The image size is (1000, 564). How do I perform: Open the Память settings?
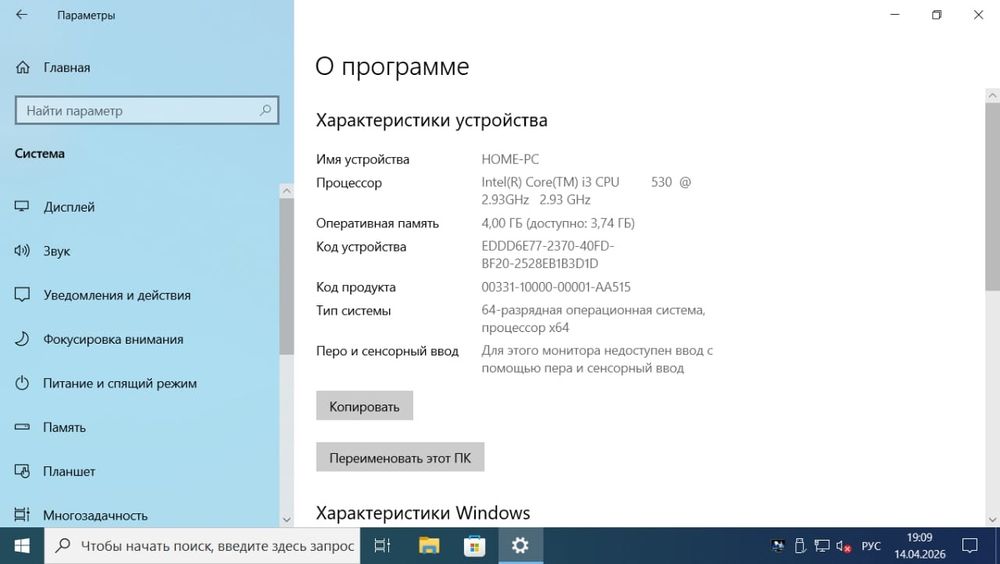[x=50, y=427]
